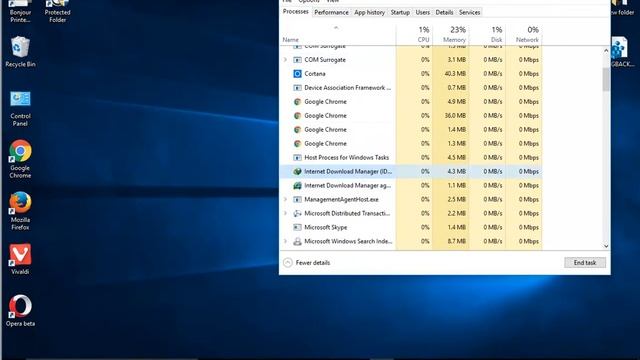
Task: Expand the Microsoft Windows Search Indexer process
Action: (x=285, y=241)
